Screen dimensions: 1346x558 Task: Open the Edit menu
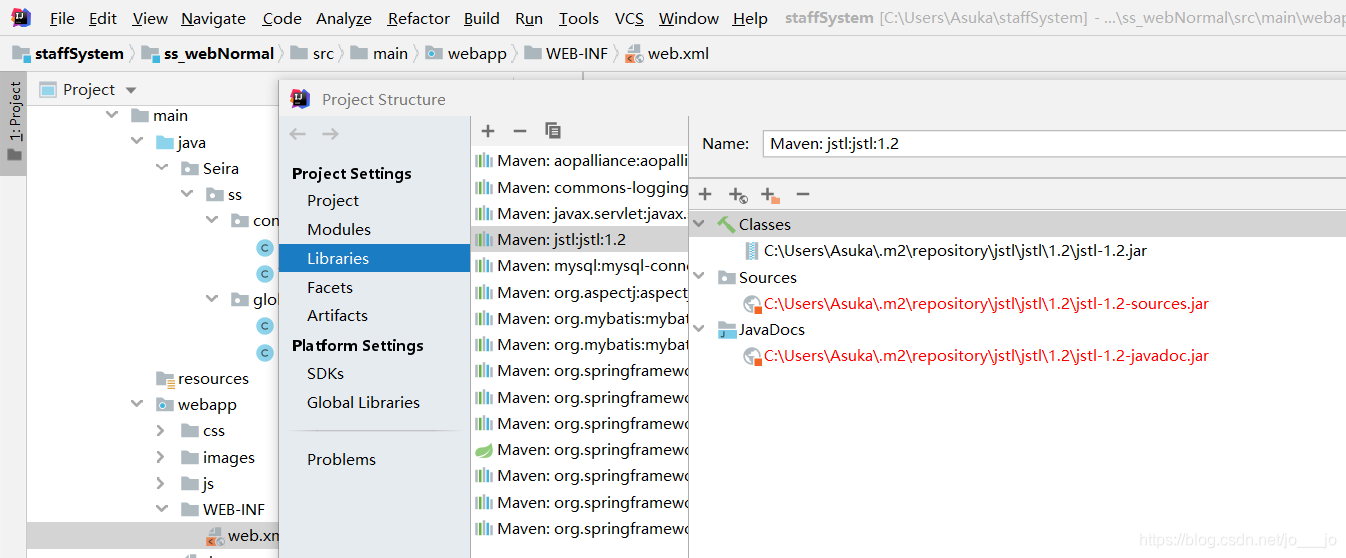point(102,18)
